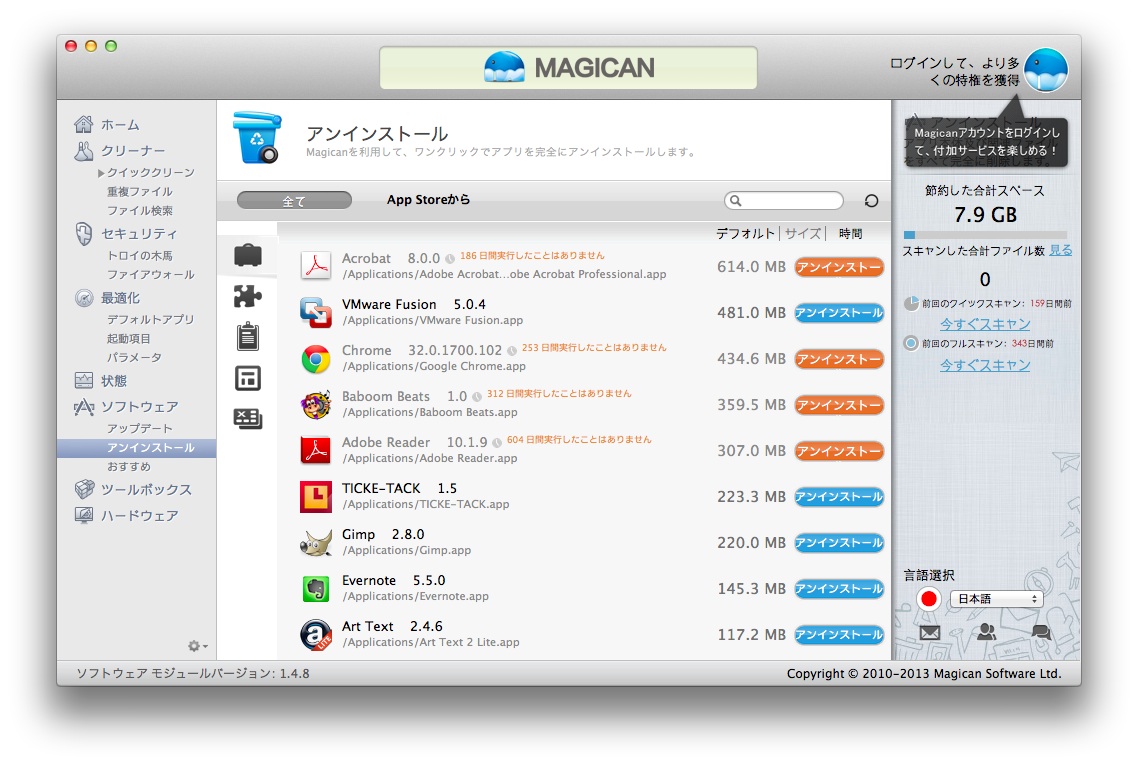The height and width of the screenshot is (765, 1138).
Task: Sort the list by デフォルト
Action: 745,234
